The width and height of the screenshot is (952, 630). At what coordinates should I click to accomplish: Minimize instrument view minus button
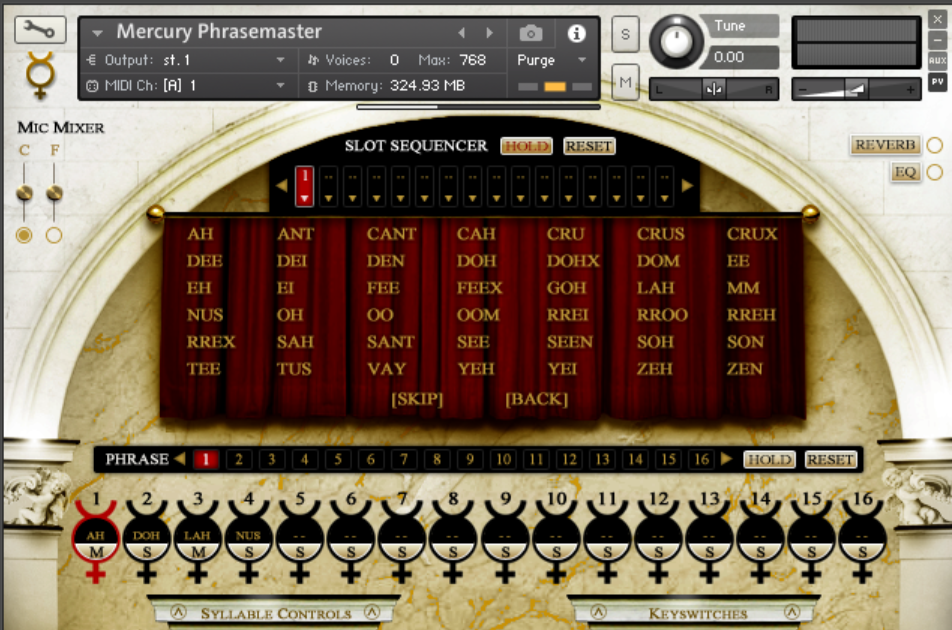937,41
